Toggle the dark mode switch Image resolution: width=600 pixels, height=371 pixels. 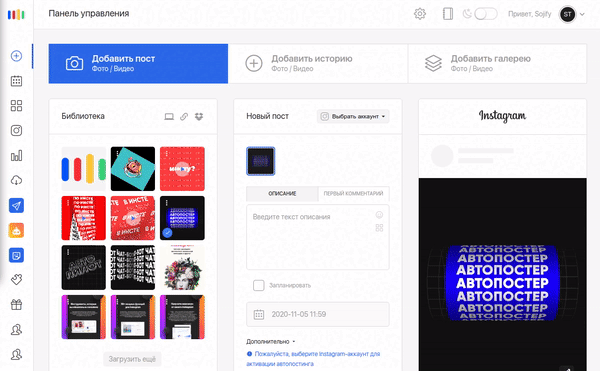coord(485,14)
